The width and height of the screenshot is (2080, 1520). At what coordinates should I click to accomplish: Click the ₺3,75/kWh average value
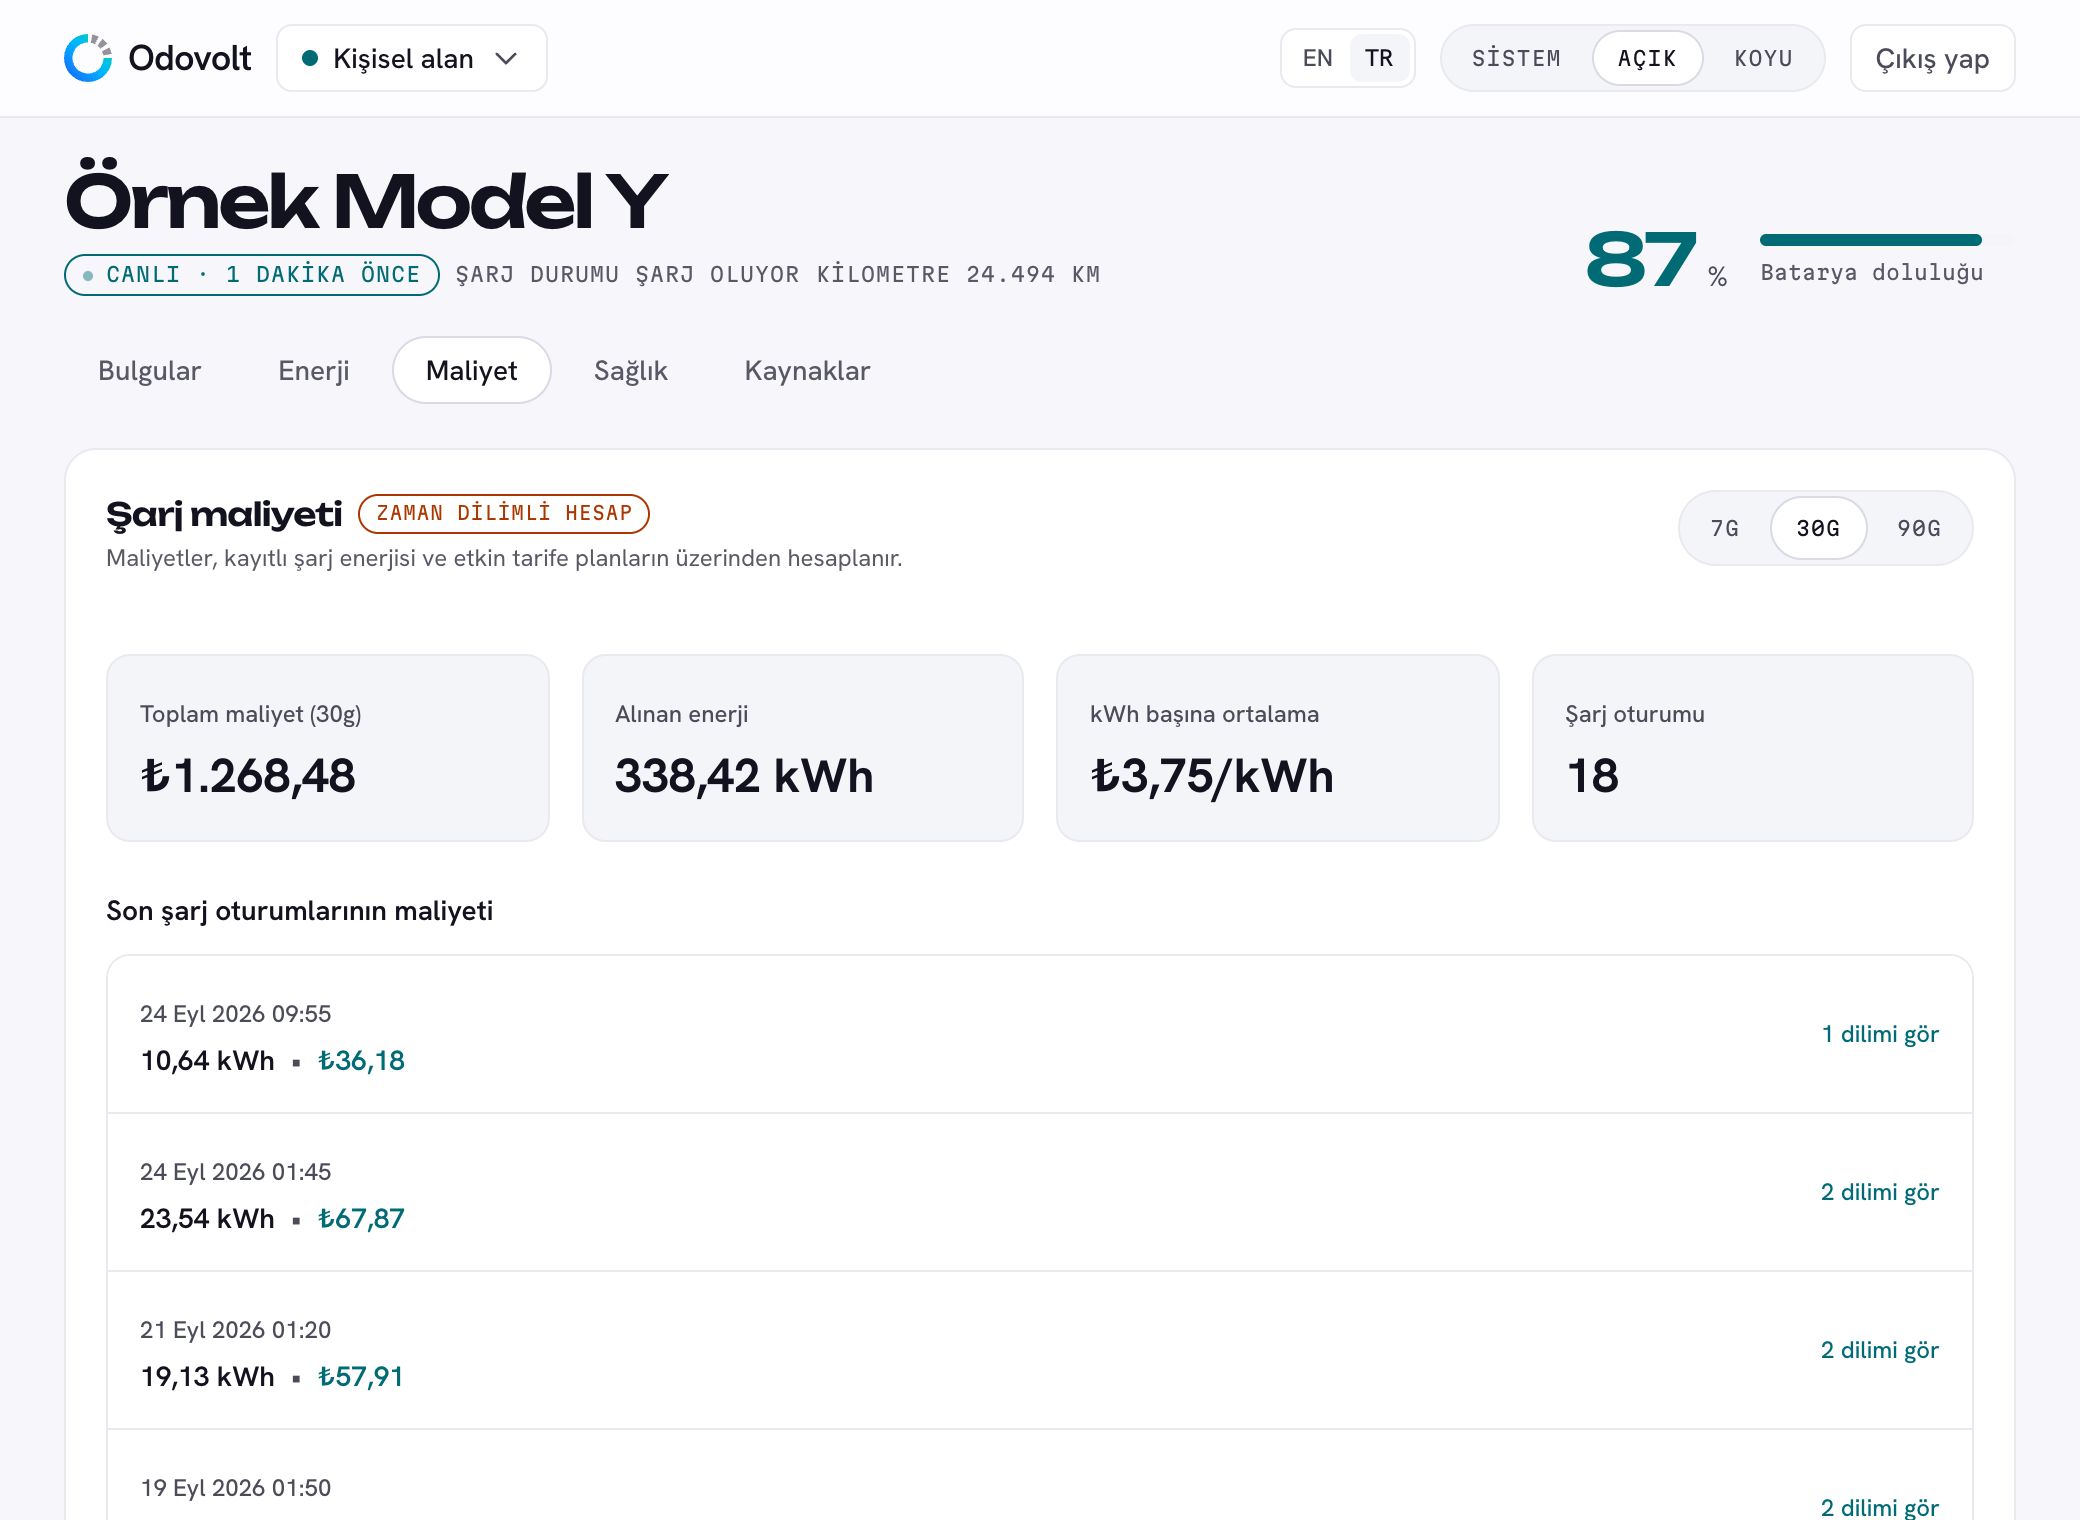pyautogui.click(x=1212, y=777)
